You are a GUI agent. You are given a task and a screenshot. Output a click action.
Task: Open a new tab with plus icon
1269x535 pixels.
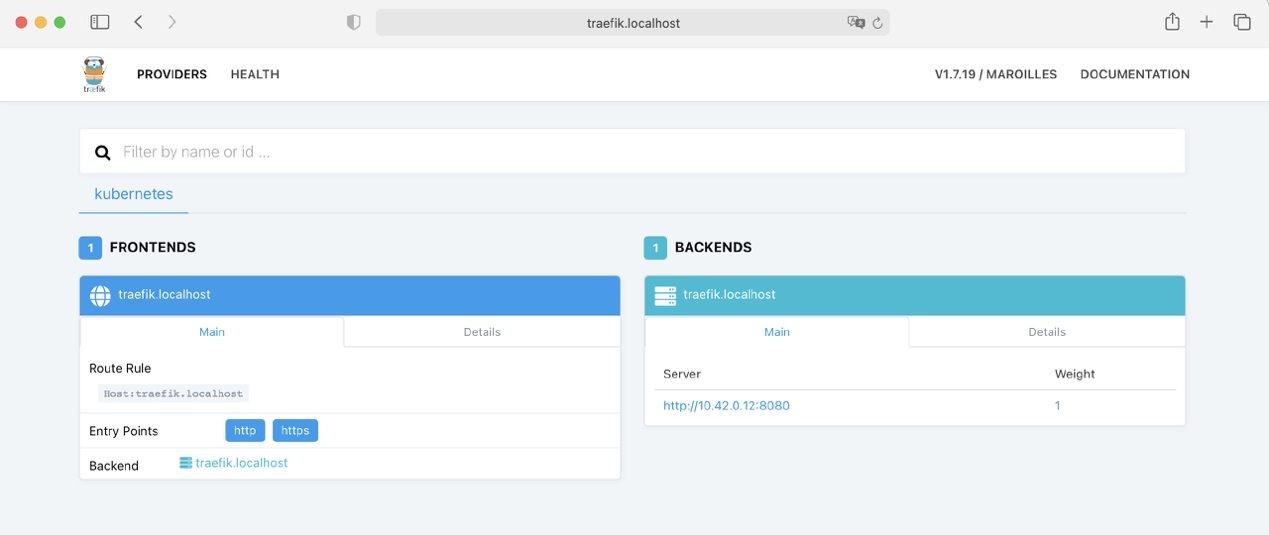pyautogui.click(x=1207, y=22)
